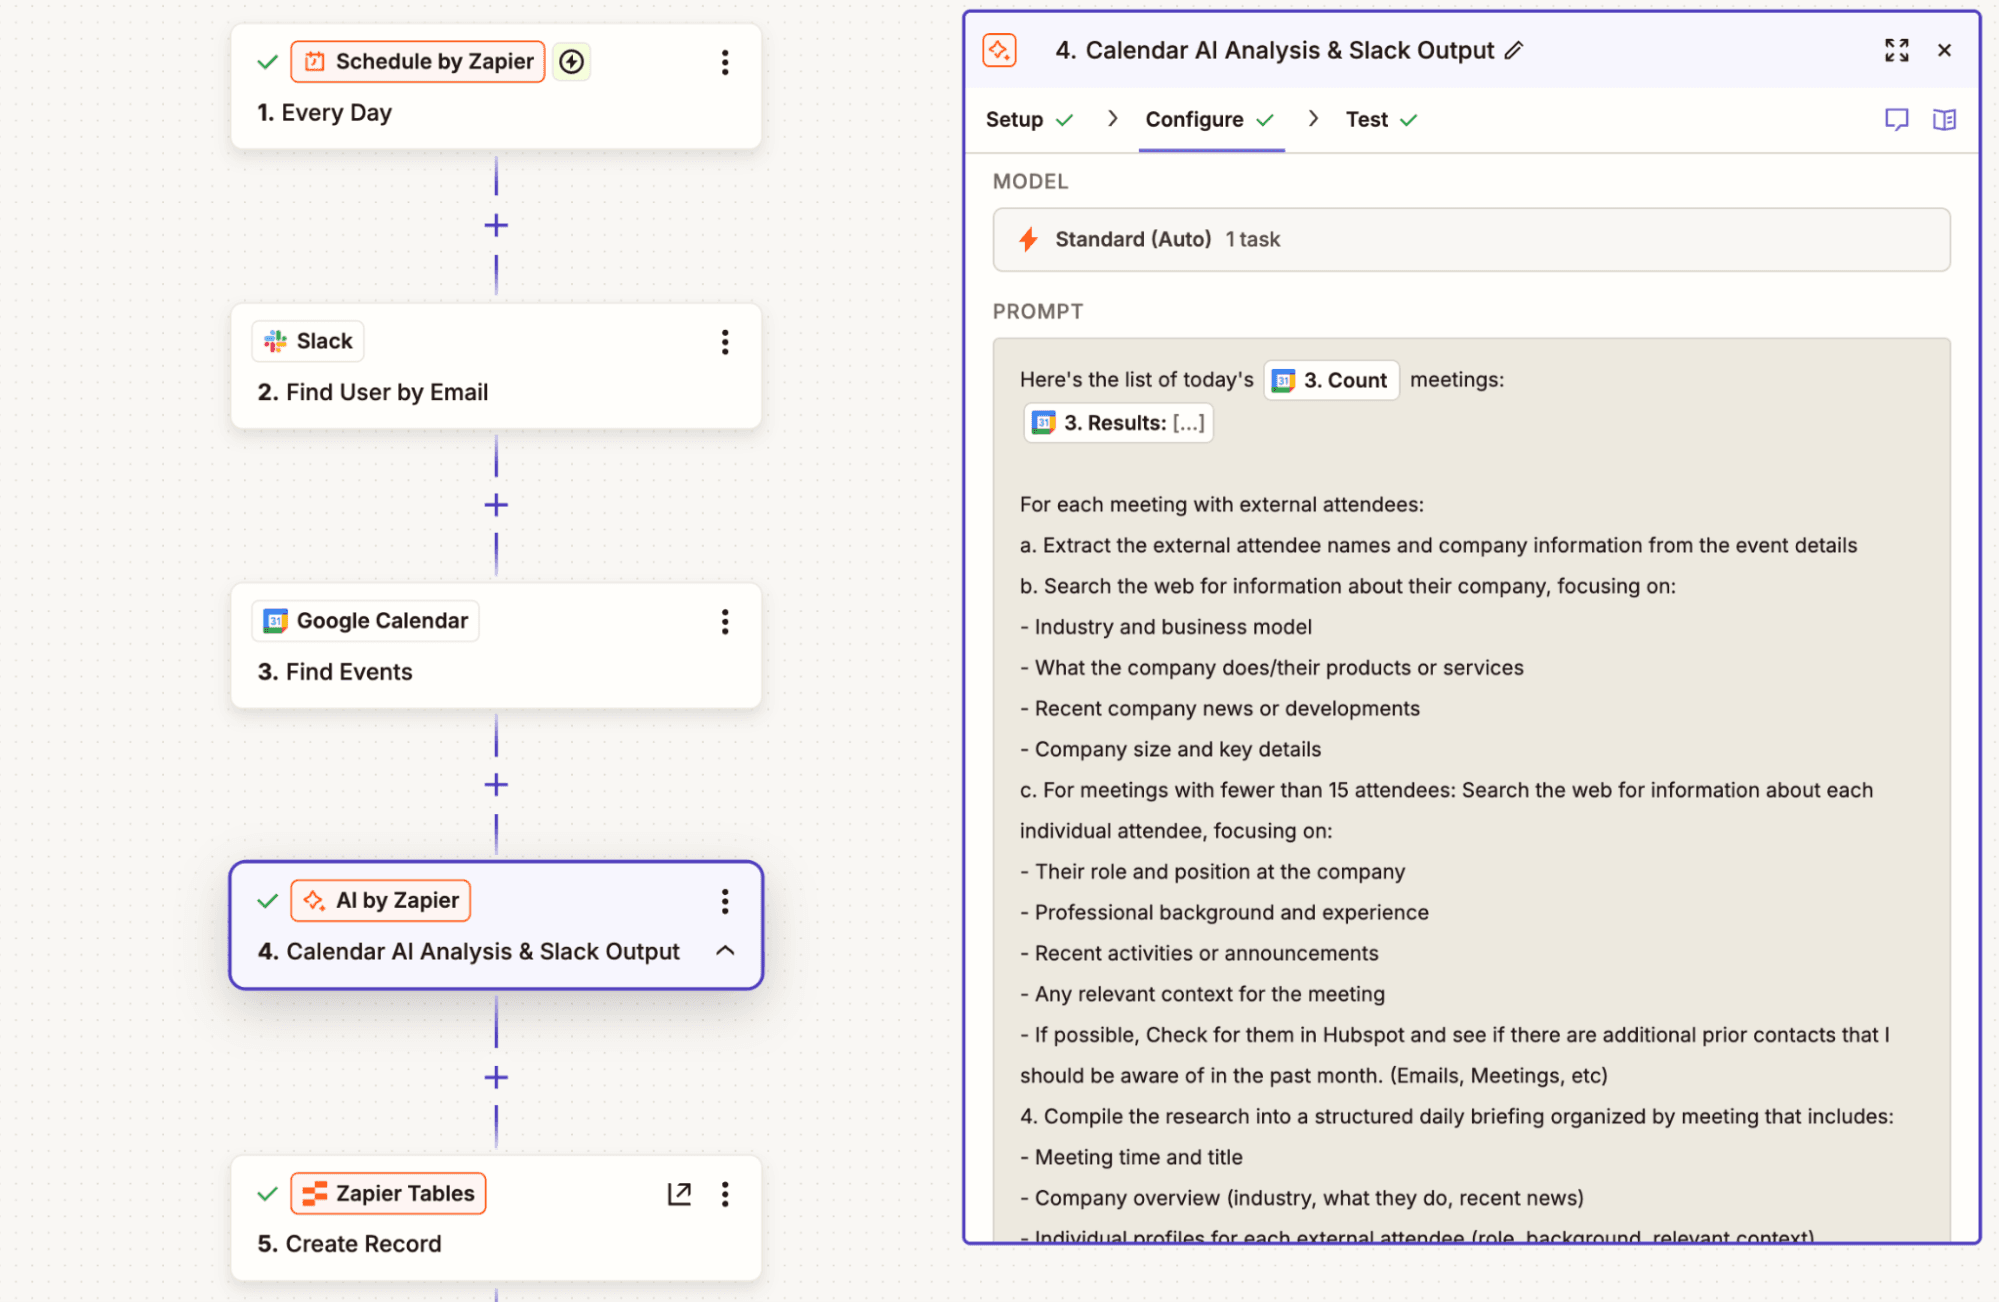Click the Slack app logo icon

(x=275, y=342)
